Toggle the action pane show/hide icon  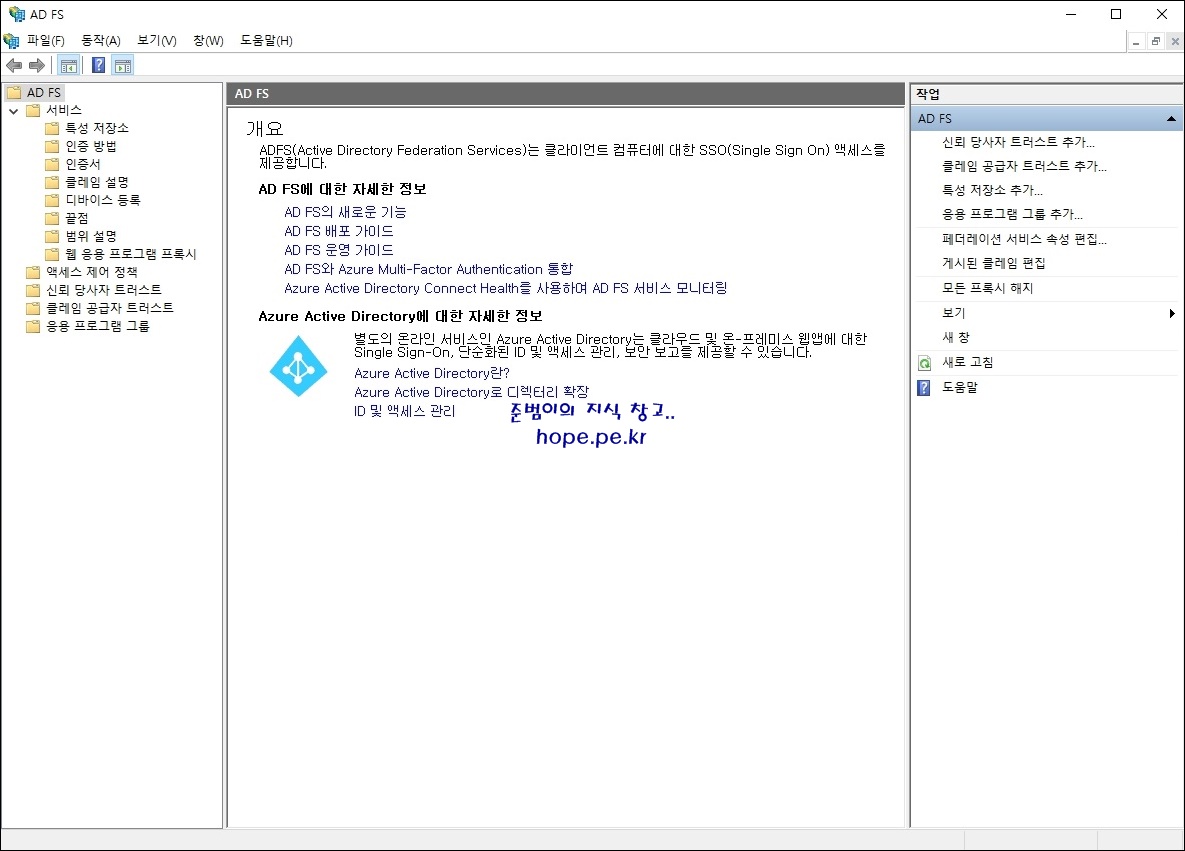point(123,66)
